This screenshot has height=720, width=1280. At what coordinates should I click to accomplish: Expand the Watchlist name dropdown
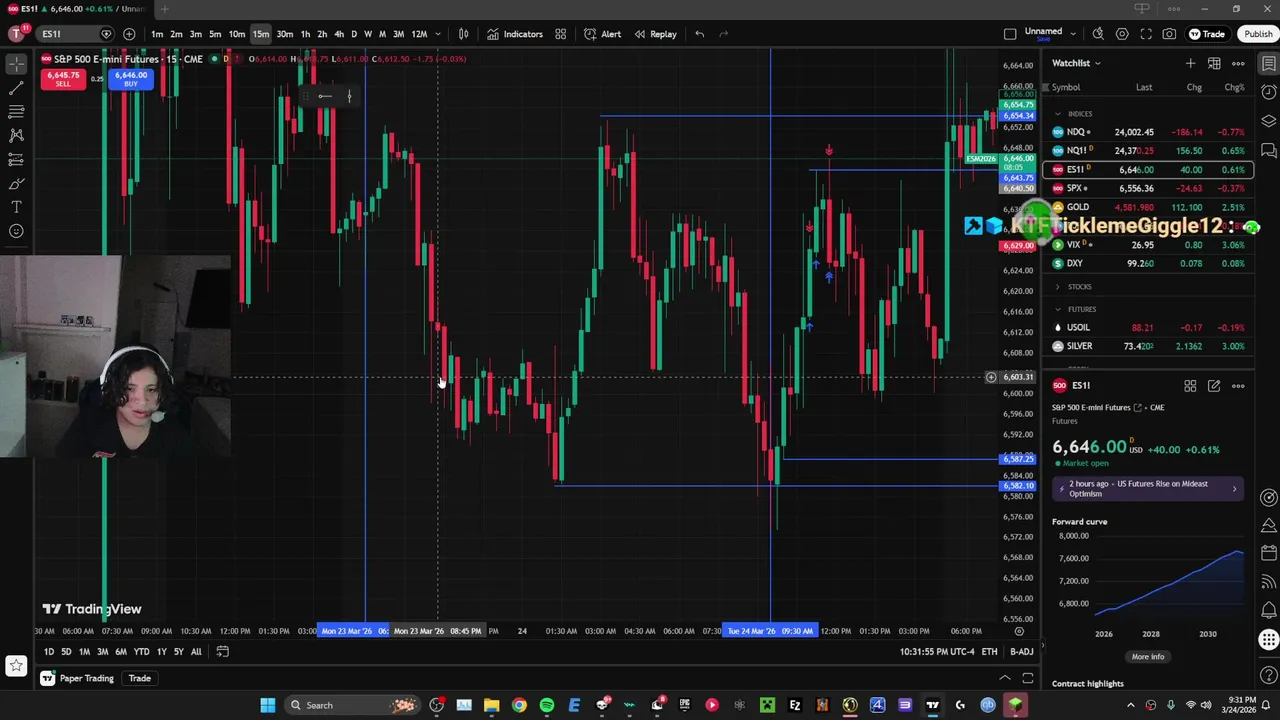[x=1076, y=63]
